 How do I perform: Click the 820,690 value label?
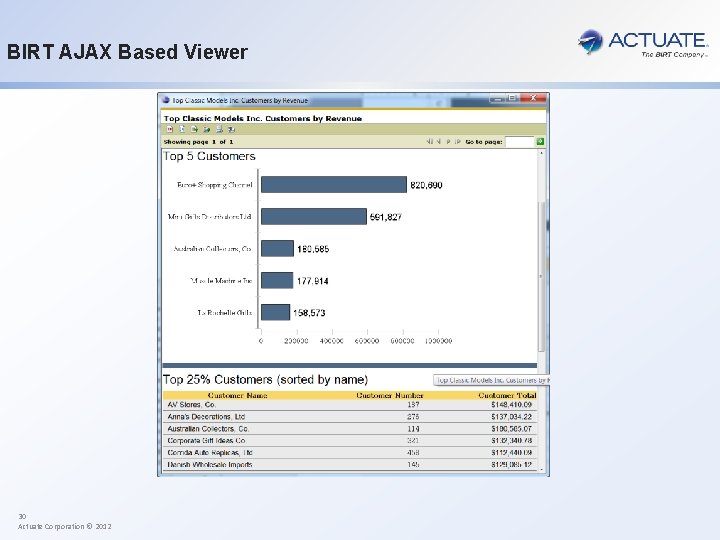point(426,185)
